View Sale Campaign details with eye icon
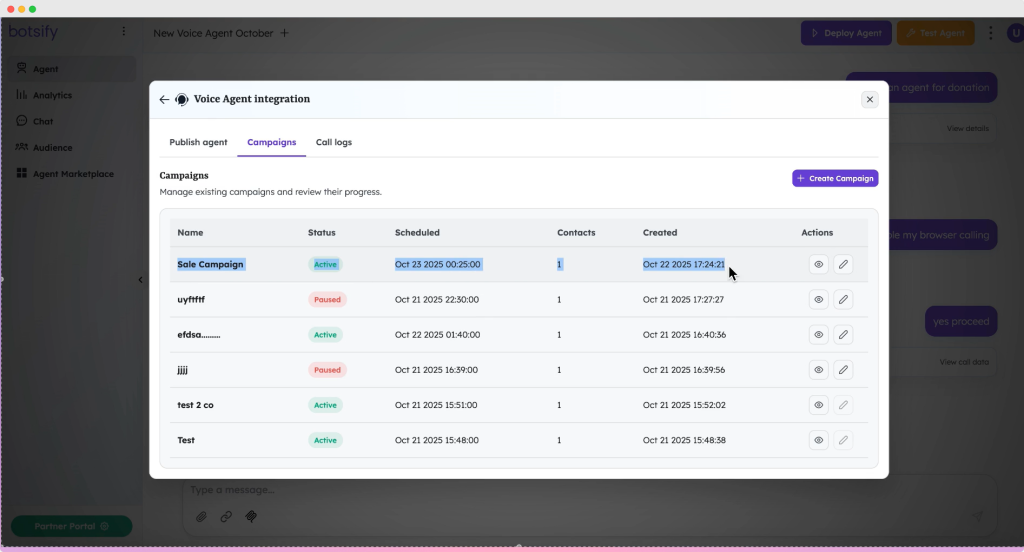The width and height of the screenshot is (1024, 552). [x=818, y=265]
